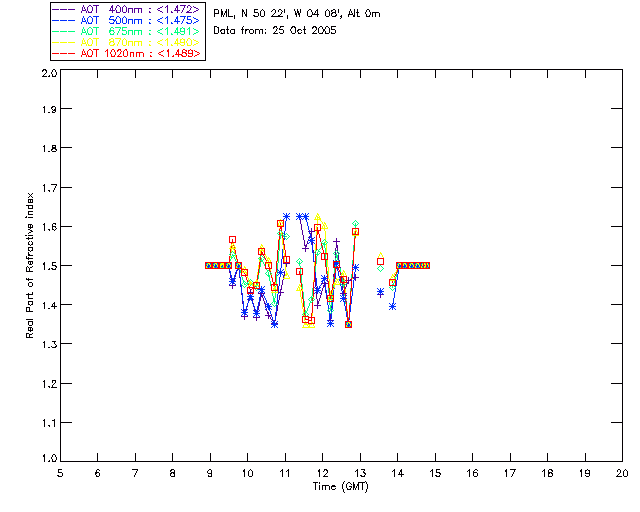
Task: Click the AOT 1020nm legend entry
Action: (x=126, y=53)
